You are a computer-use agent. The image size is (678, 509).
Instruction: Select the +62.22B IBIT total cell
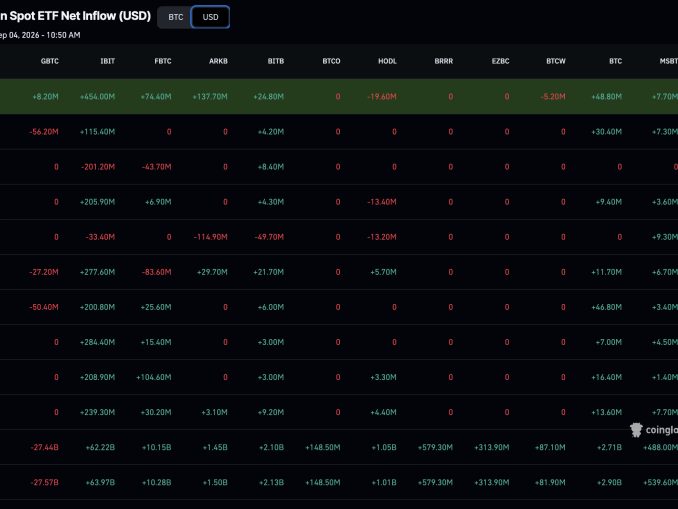(x=100, y=447)
